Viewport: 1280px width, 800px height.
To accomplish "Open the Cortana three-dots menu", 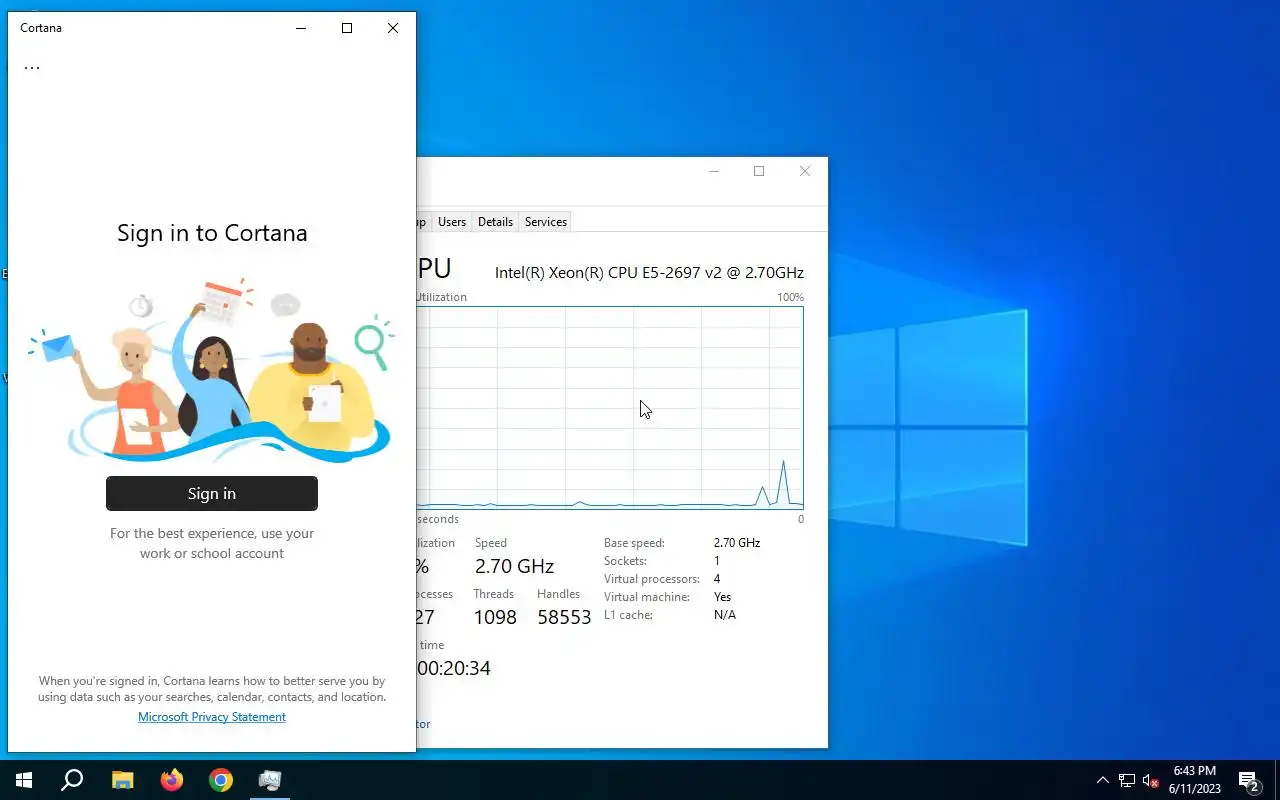I will click(x=32, y=68).
